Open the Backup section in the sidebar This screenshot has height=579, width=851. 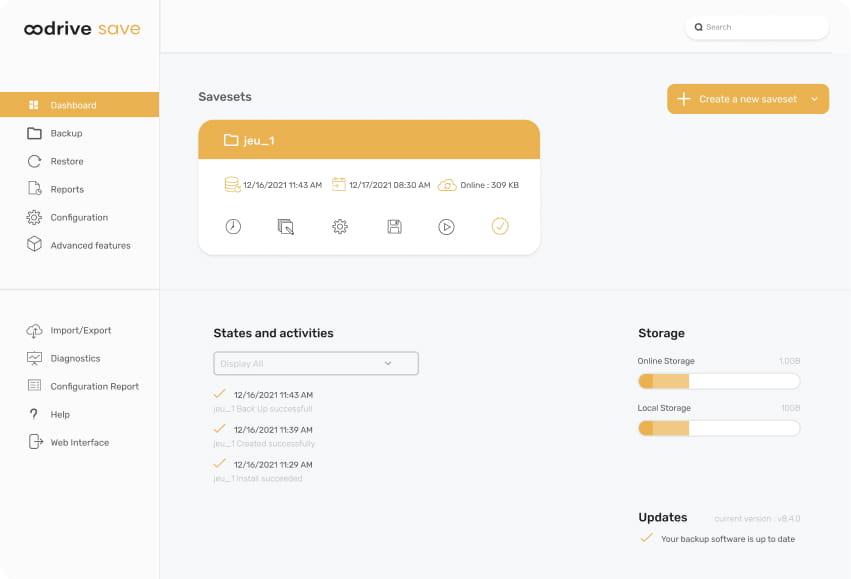[x=66, y=132]
